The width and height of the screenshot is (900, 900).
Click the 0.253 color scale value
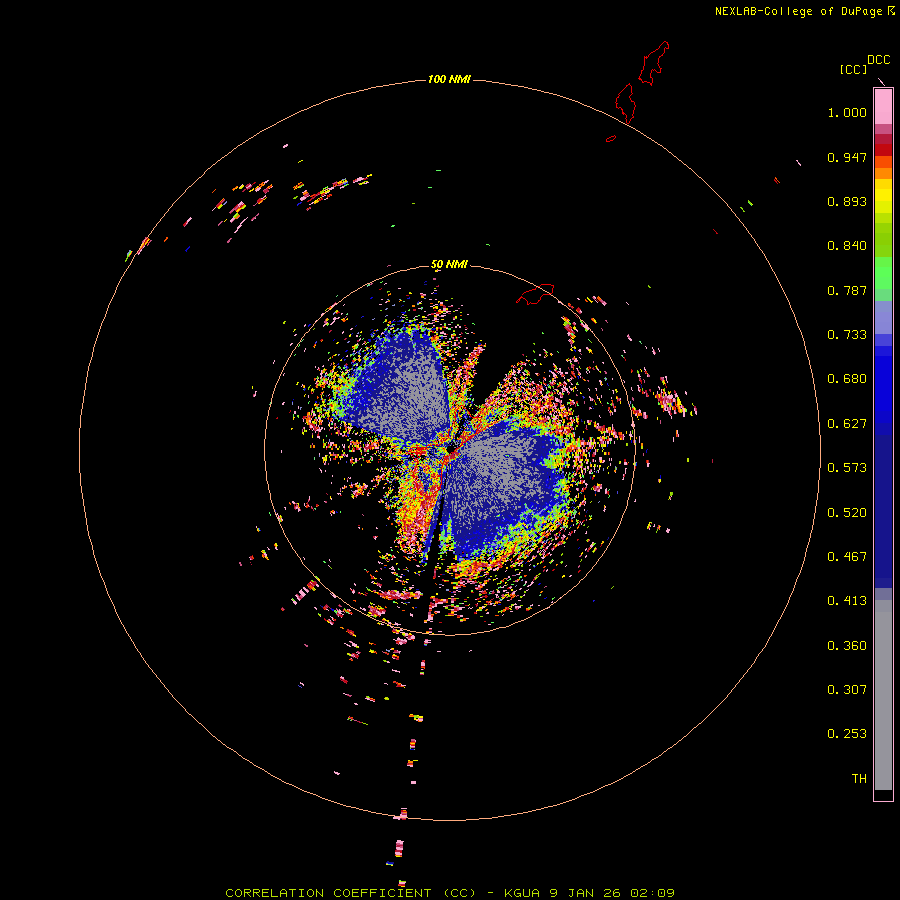[847, 734]
